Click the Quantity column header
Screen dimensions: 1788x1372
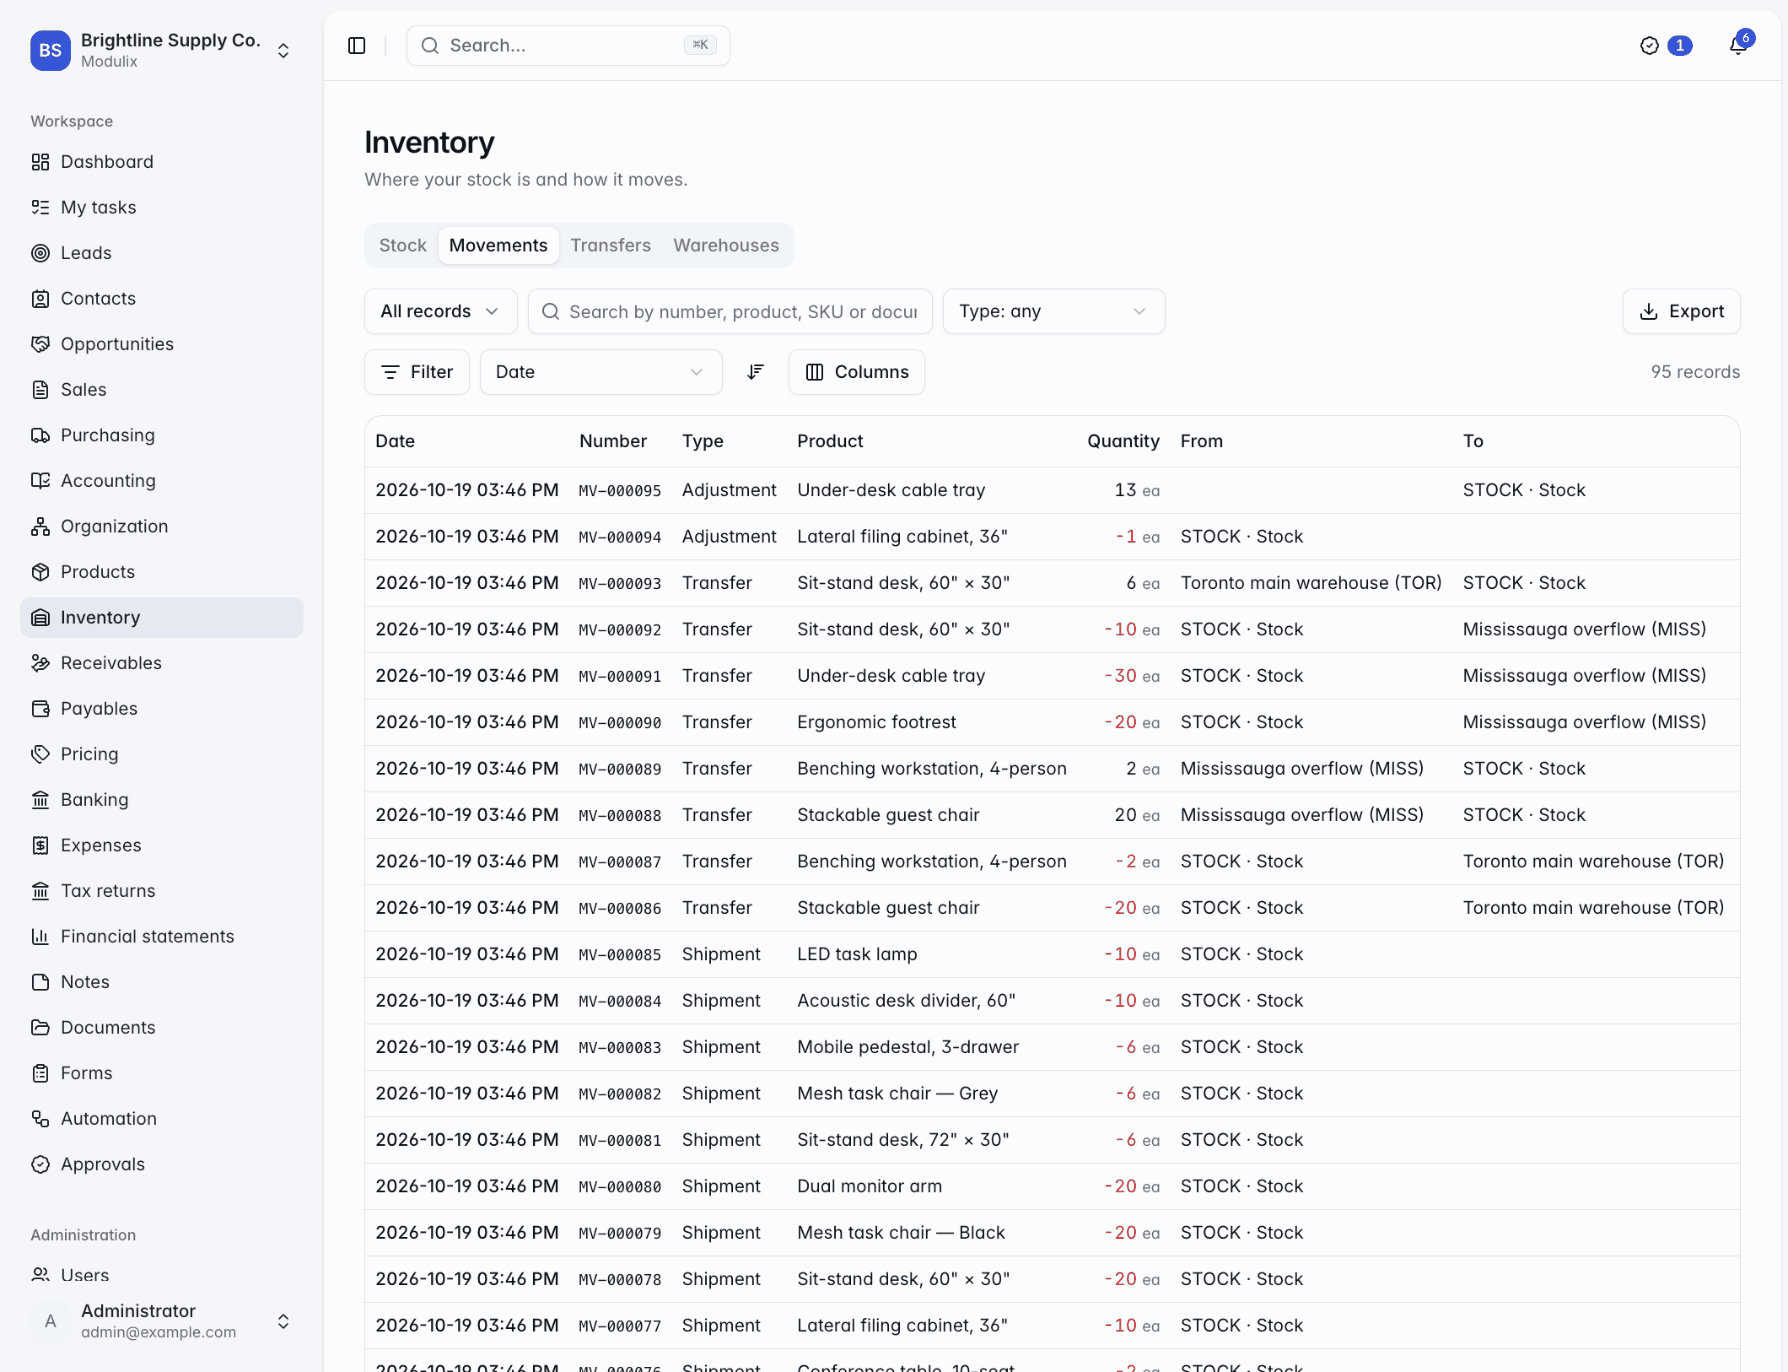pos(1123,441)
